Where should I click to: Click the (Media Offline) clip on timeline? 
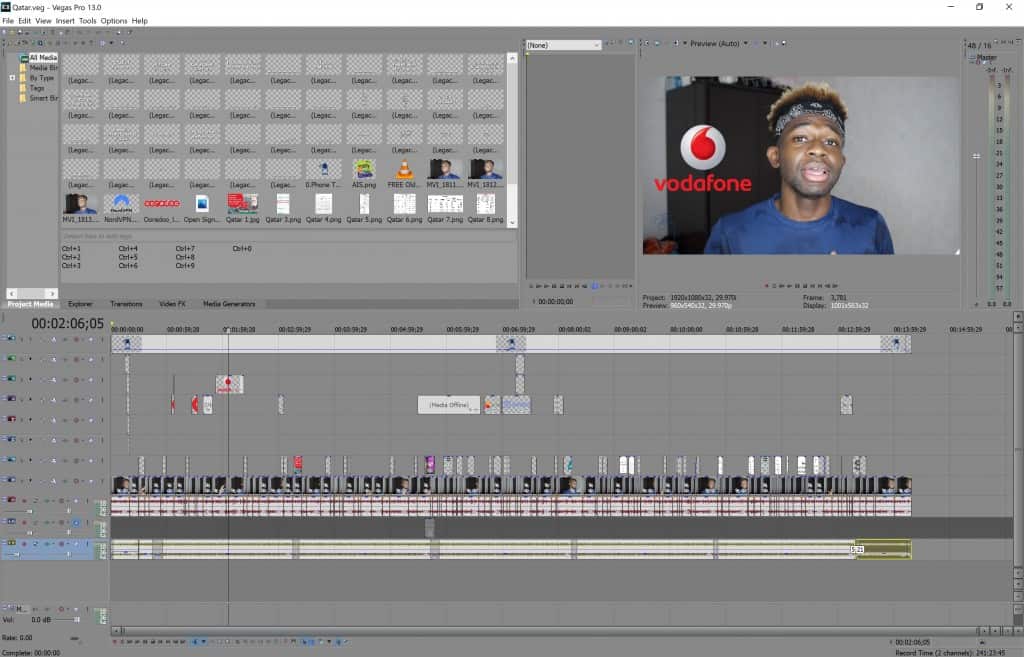[x=448, y=404]
